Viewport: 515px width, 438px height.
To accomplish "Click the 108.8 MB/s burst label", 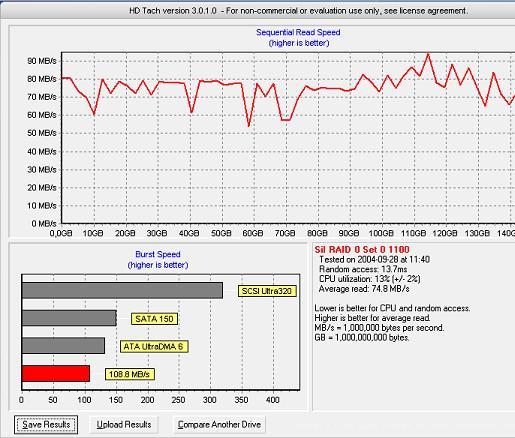I will pyautogui.click(x=130, y=374).
